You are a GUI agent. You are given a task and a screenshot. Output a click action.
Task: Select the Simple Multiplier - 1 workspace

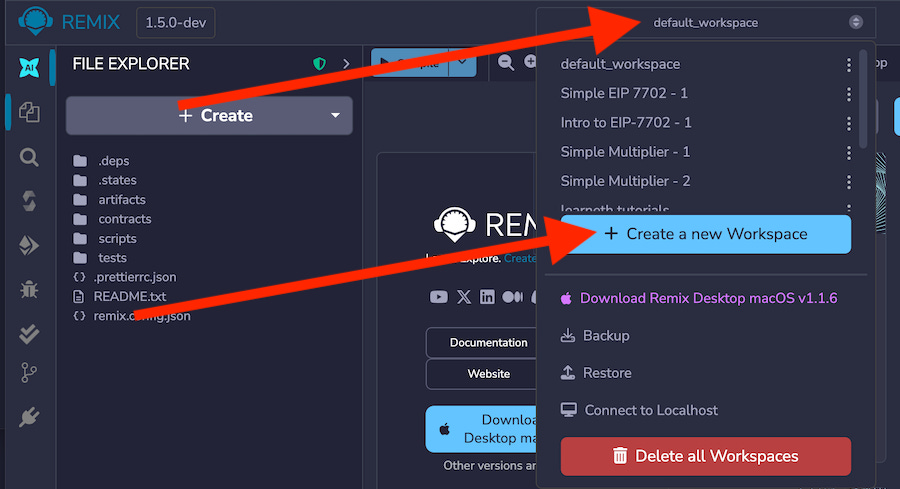[625, 152]
